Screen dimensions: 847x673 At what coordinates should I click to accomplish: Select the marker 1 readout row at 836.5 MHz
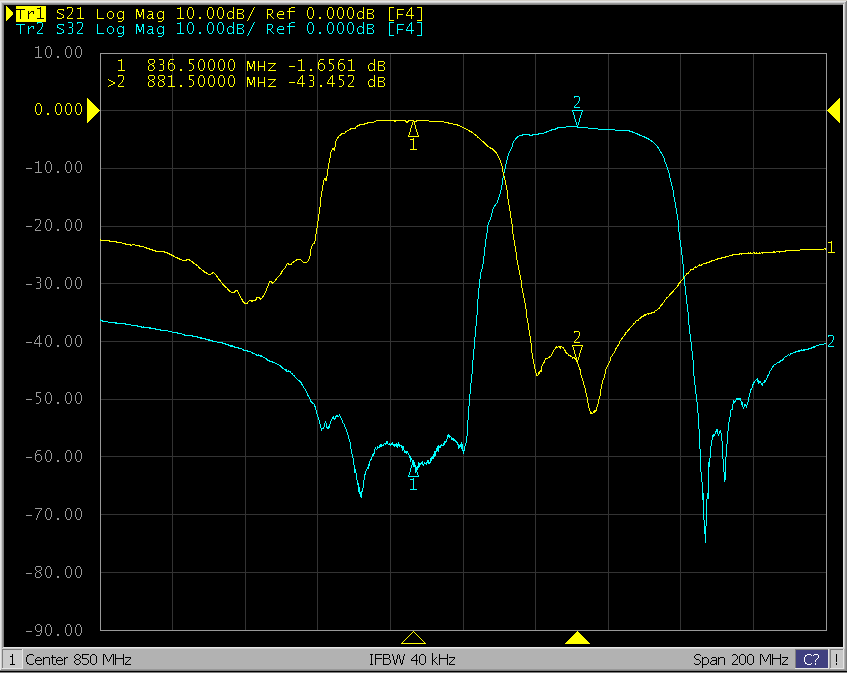point(250,66)
